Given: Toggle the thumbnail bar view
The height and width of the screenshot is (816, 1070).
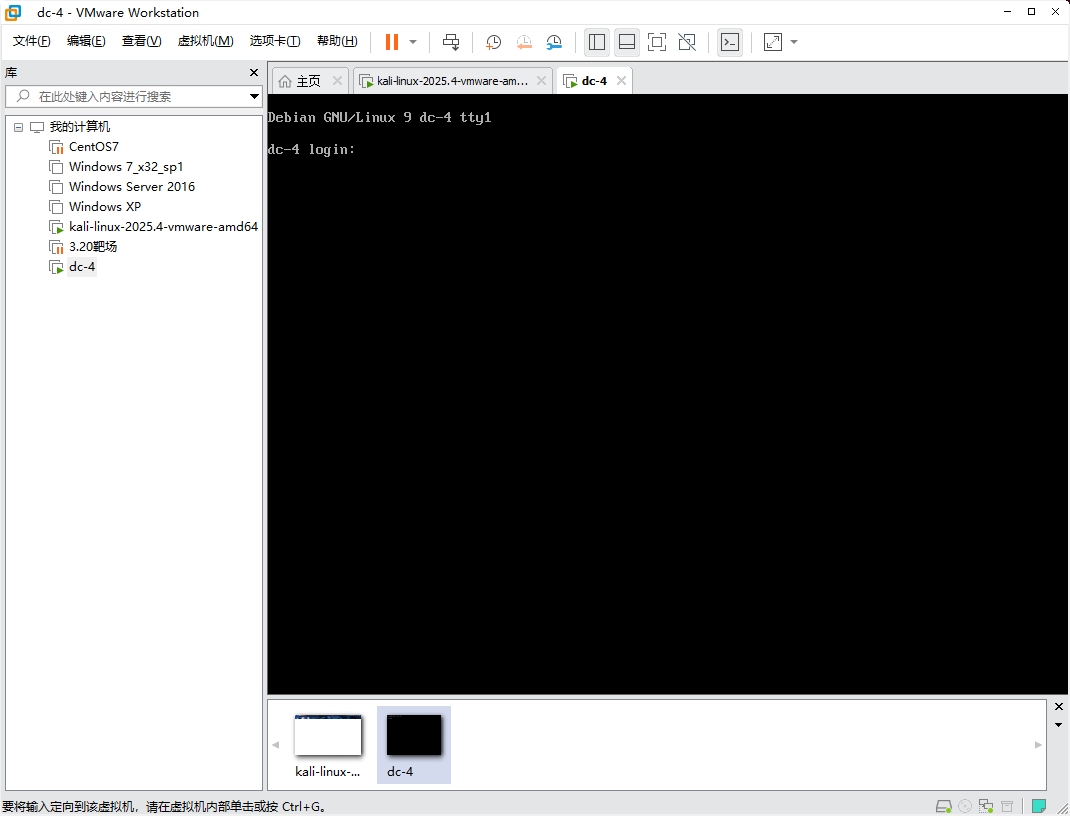Looking at the screenshot, I should tap(626, 42).
